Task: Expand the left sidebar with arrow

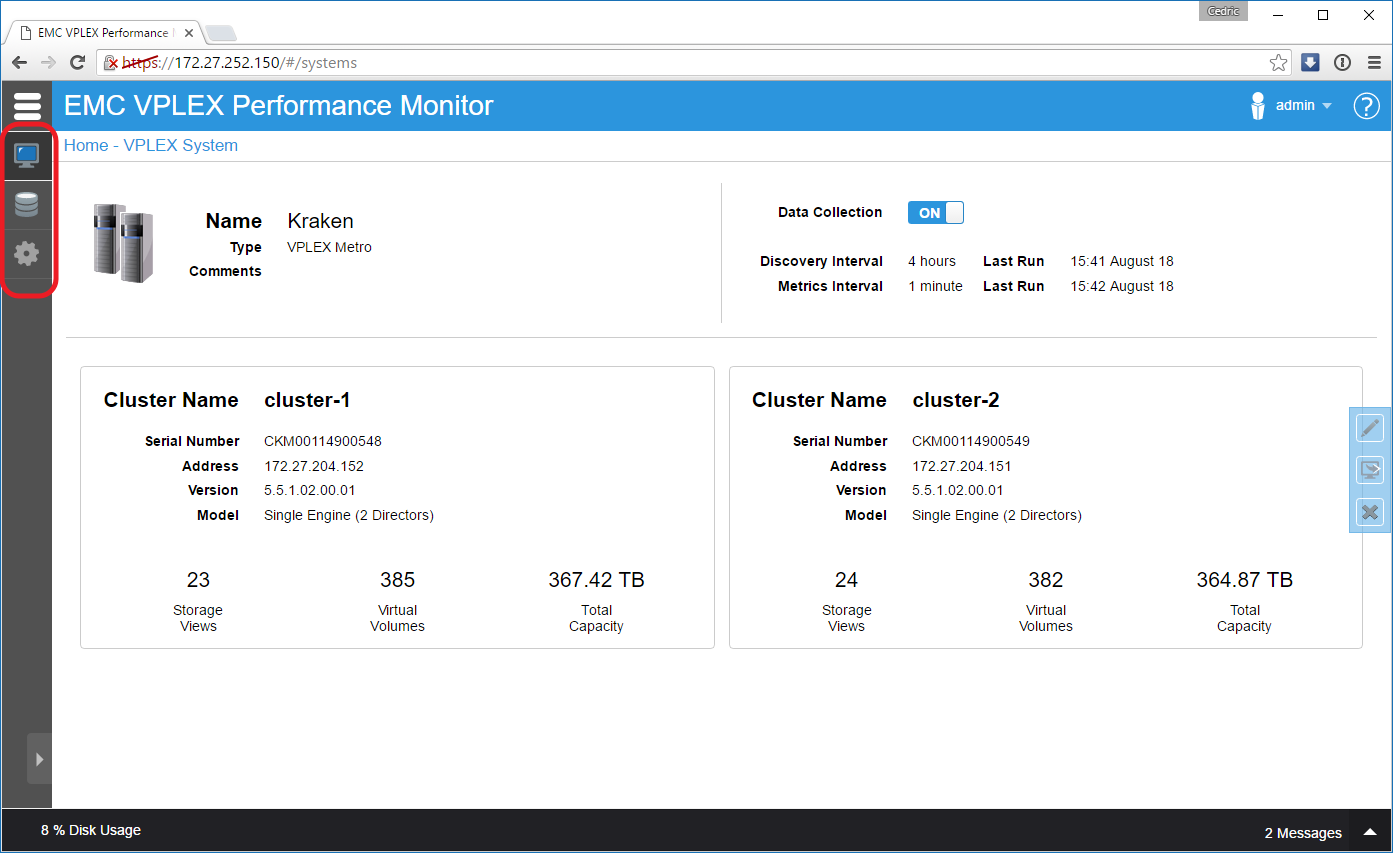Action: 39,759
